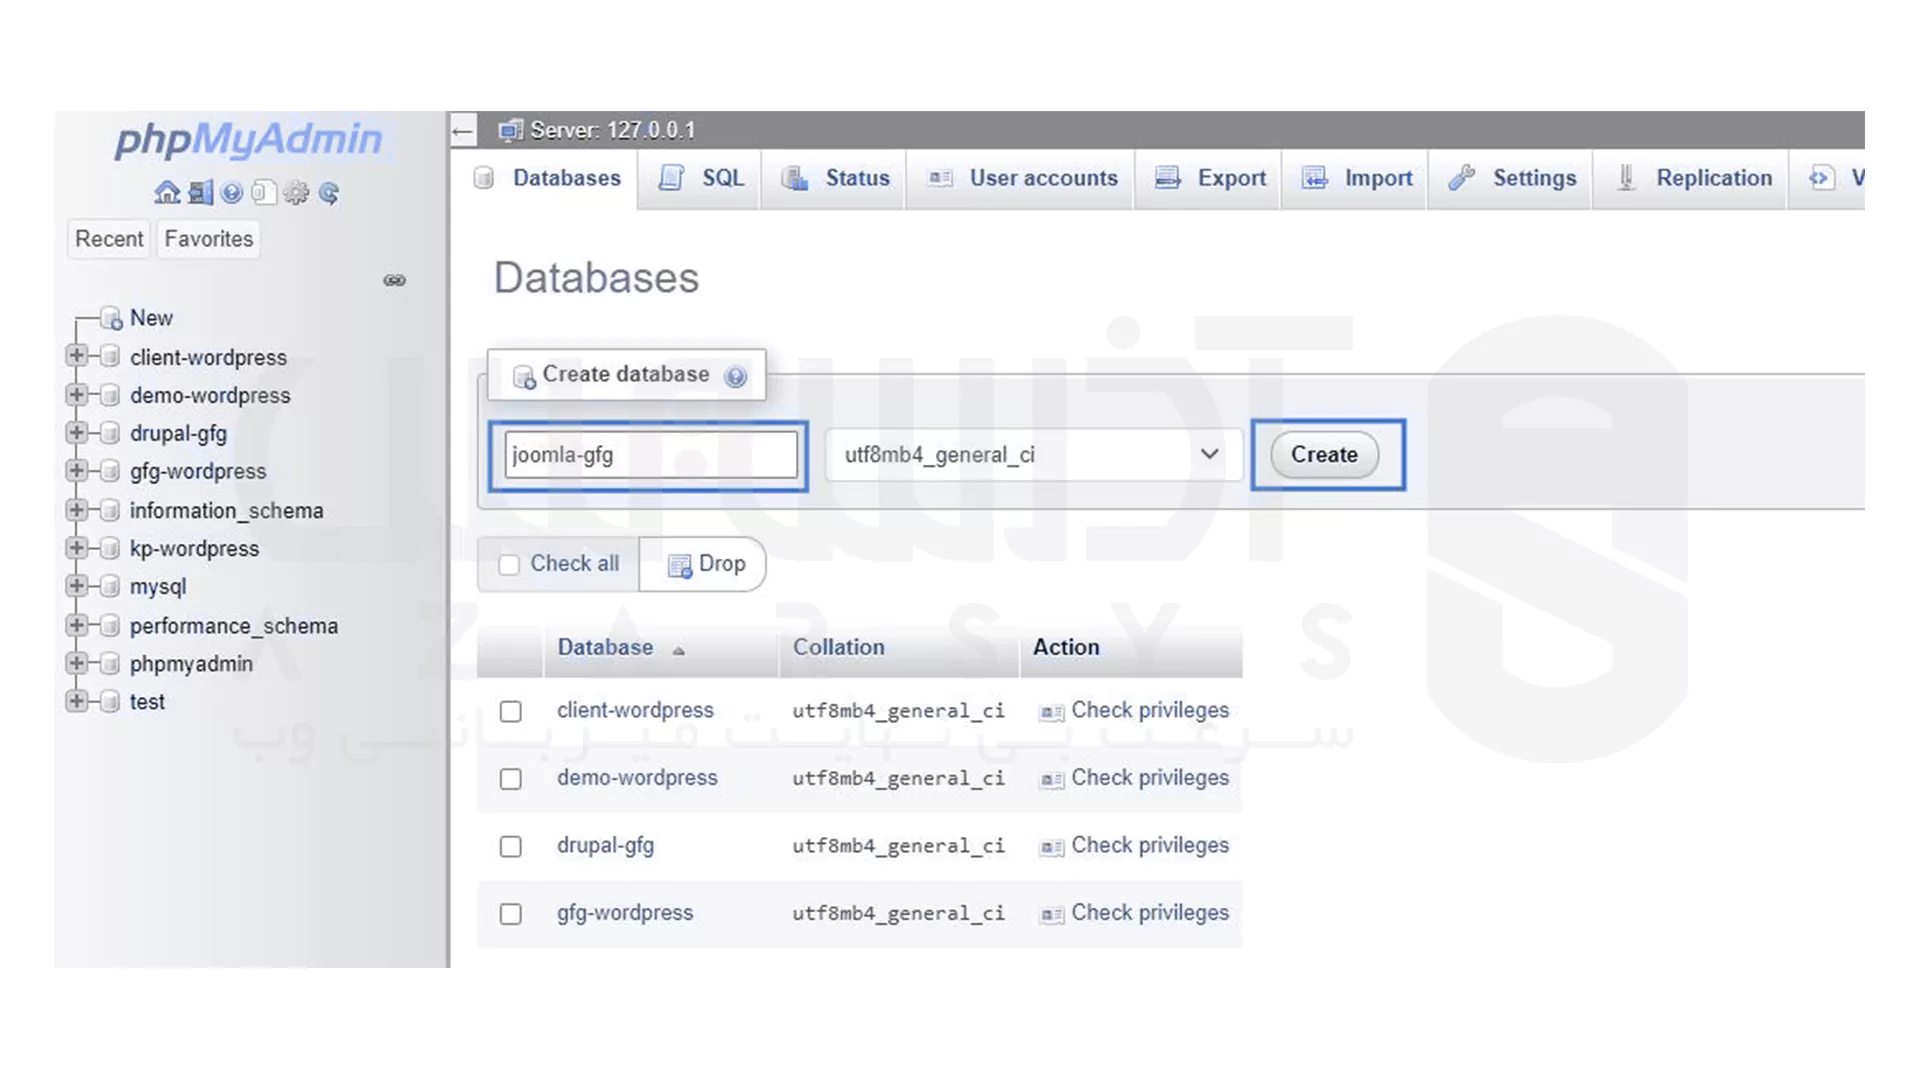Screen dimensions: 1920x1080
Task: Expand performance_schema database node
Action: (x=76, y=625)
